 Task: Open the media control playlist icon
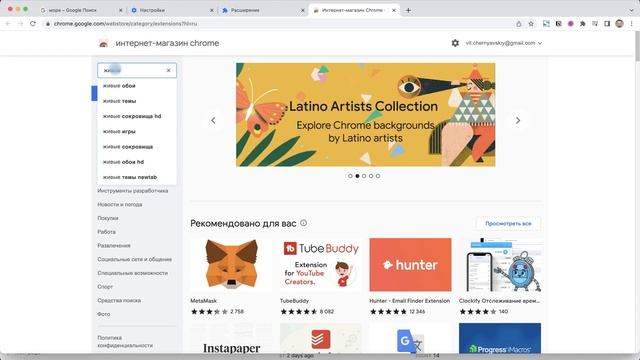595,24
